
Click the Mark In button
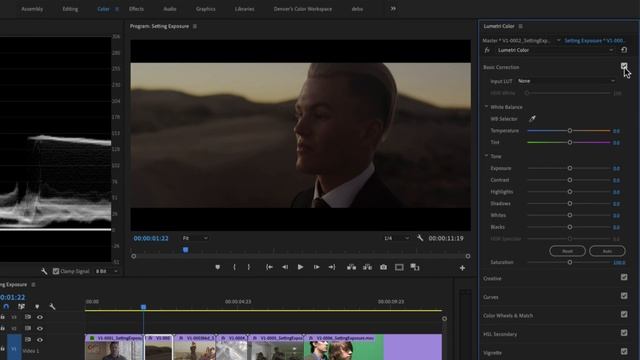coord(234,267)
